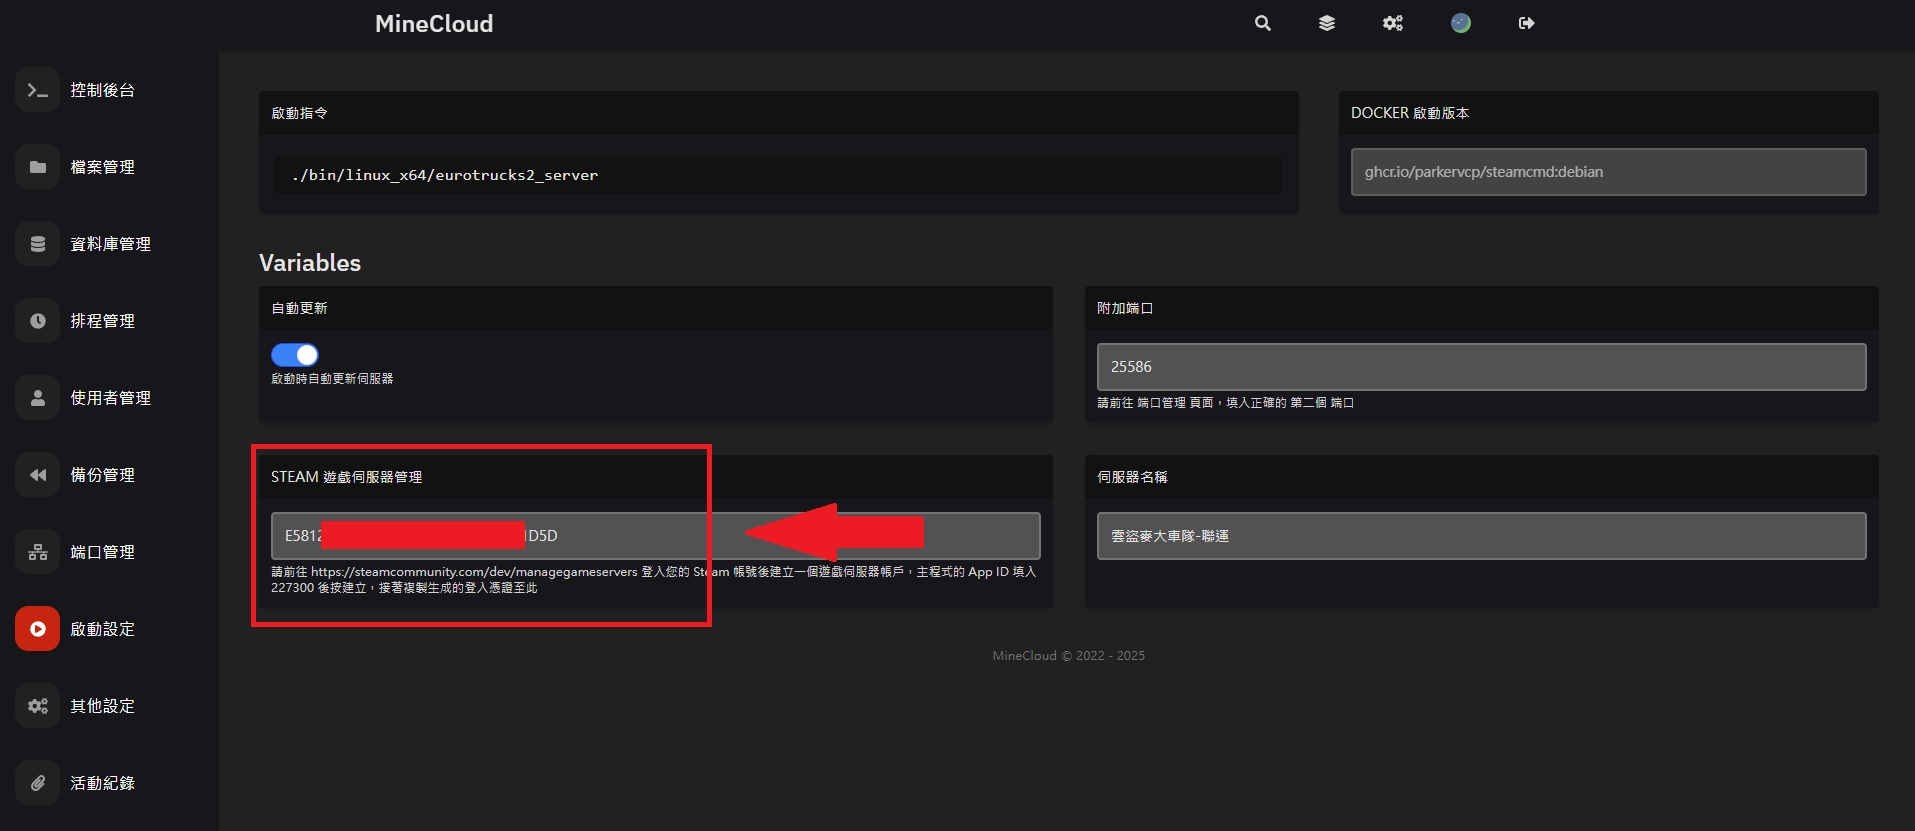Go to 控制後台 menu label

coord(102,90)
